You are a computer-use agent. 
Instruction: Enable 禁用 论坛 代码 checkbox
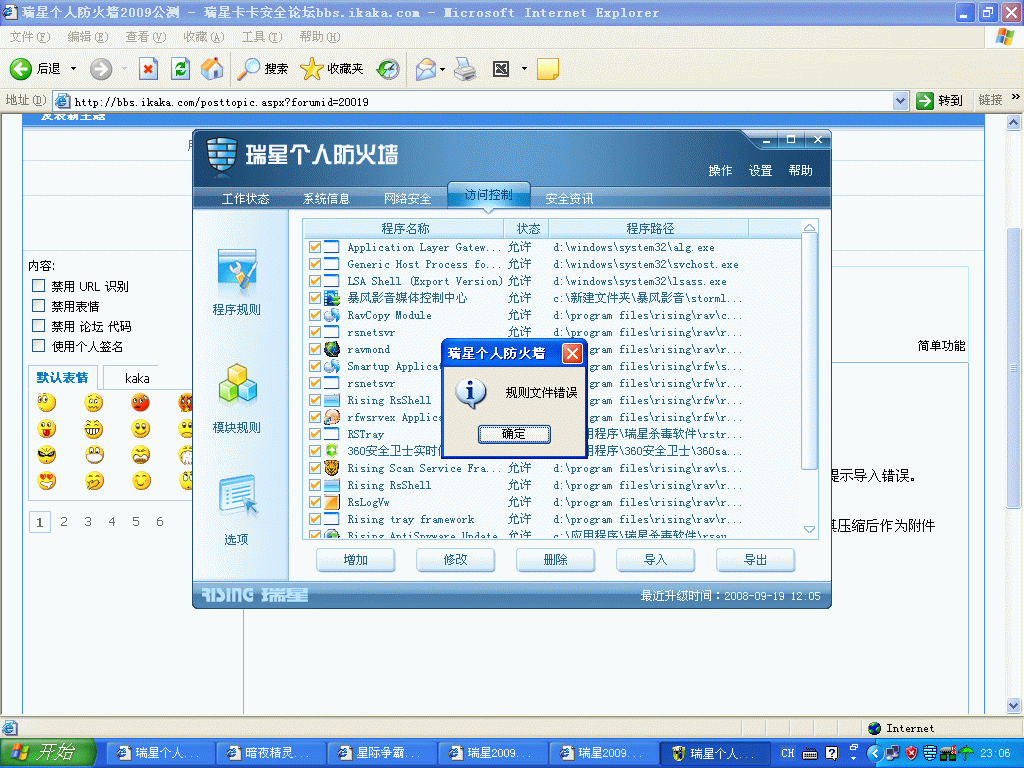coord(39,326)
